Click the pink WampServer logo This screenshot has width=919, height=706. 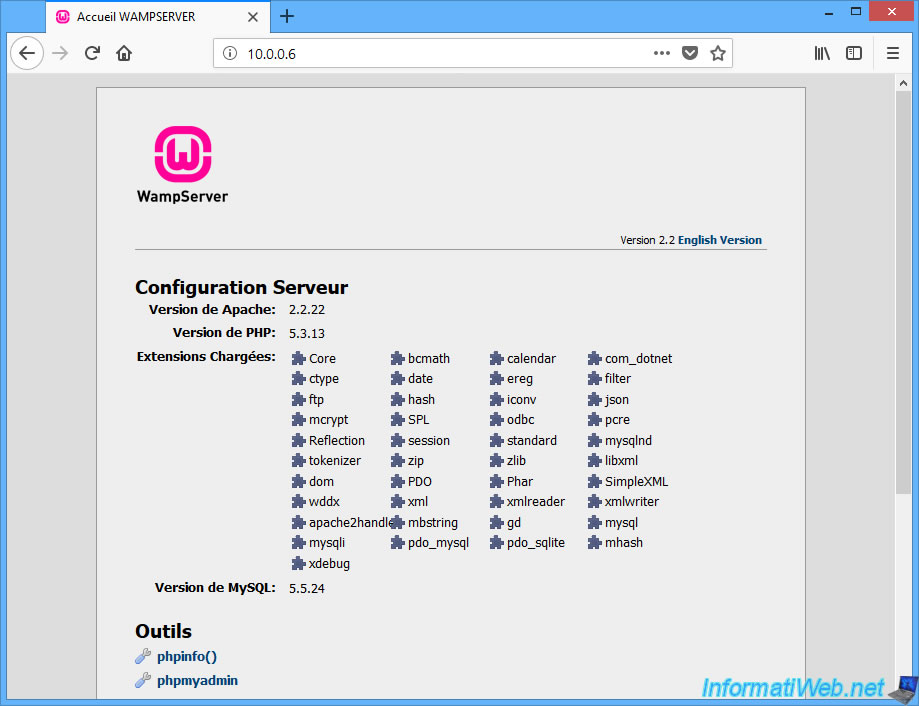click(183, 154)
